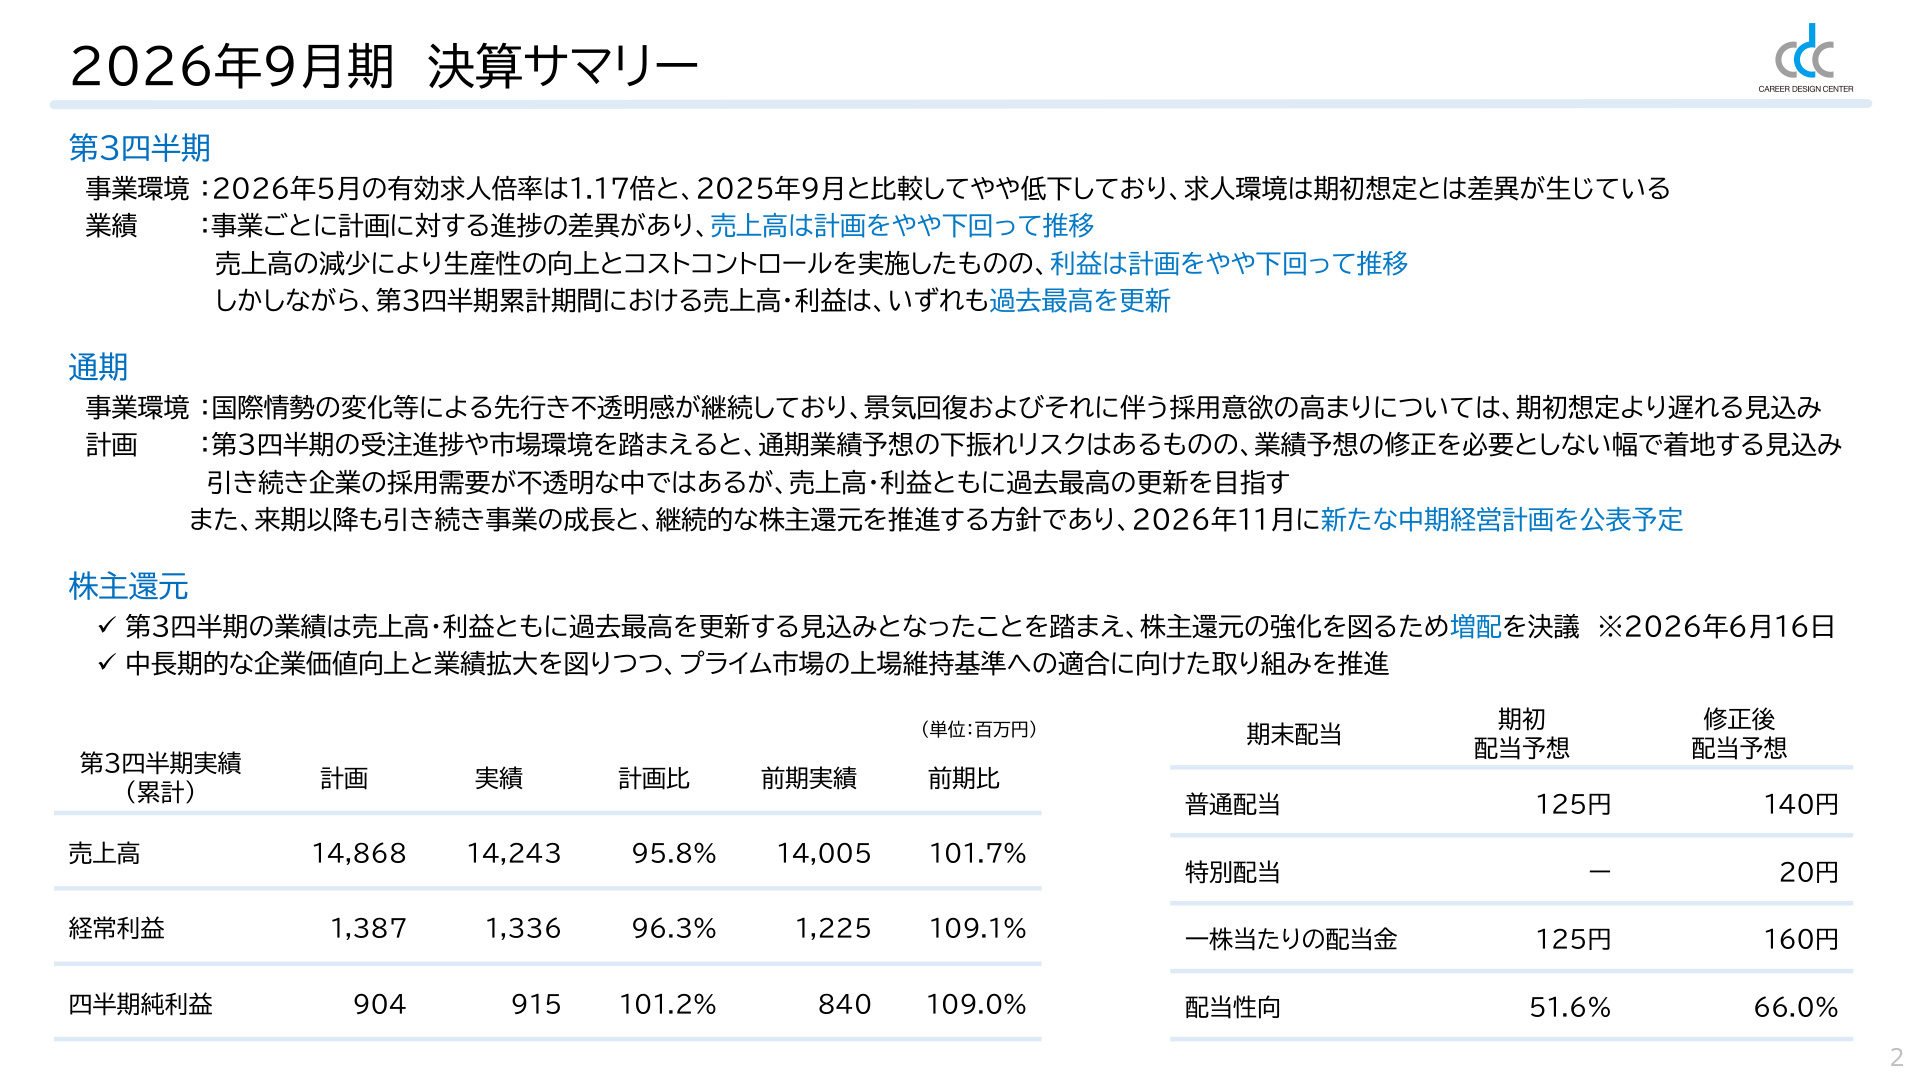Click the 特別配当 revised value 20円
This screenshot has height=1080, width=1920.
tap(1809, 873)
